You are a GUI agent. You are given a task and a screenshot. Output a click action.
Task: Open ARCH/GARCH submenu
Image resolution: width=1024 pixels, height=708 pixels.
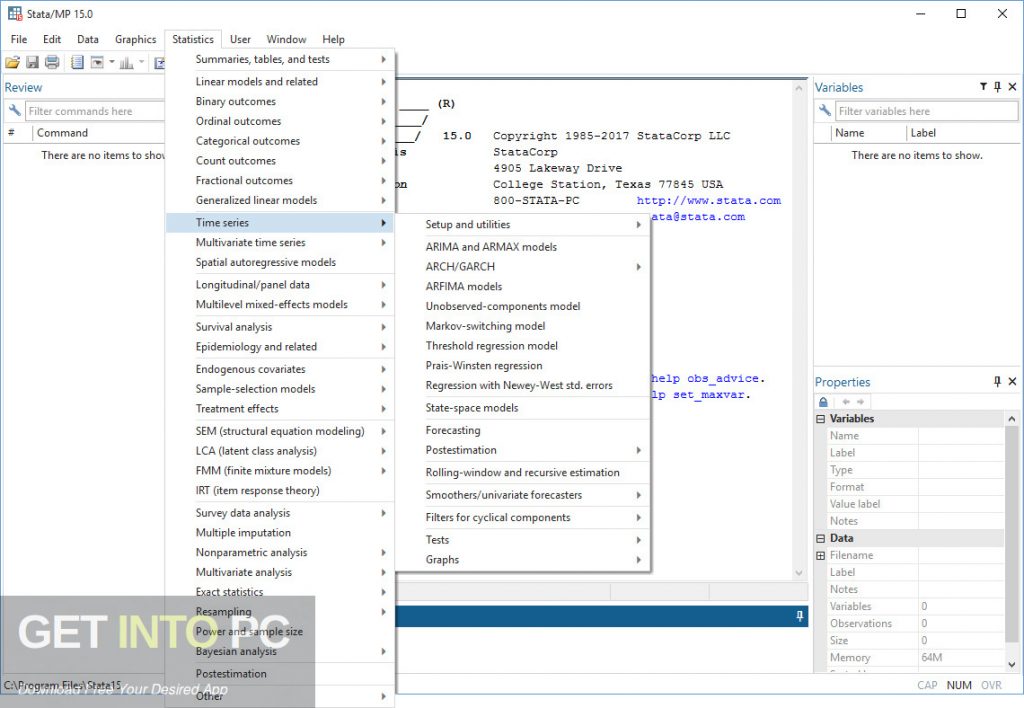[x=523, y=266]
